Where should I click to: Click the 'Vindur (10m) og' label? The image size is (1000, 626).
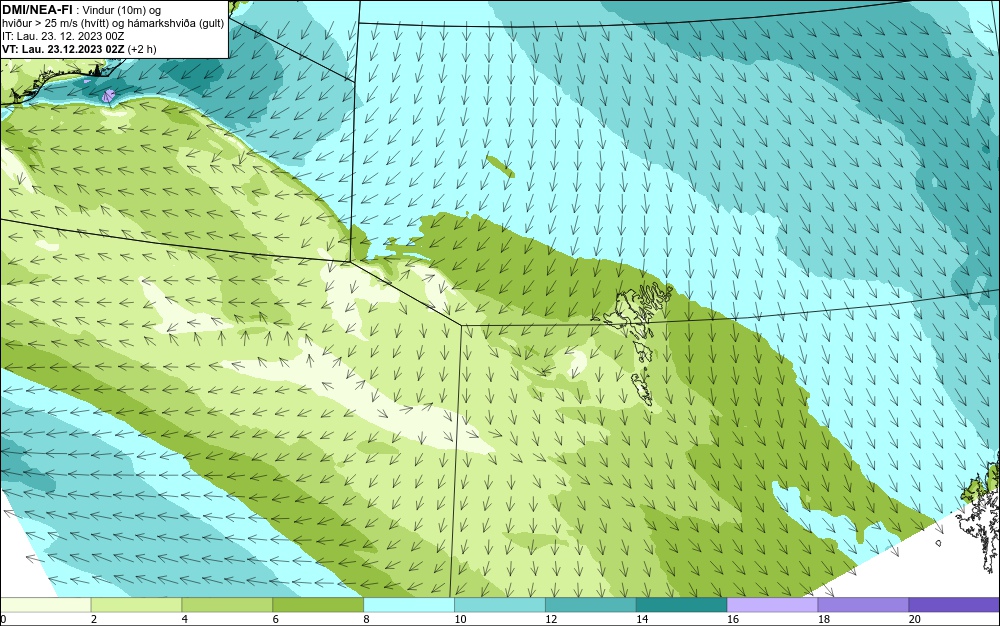[x=122, y=10]
